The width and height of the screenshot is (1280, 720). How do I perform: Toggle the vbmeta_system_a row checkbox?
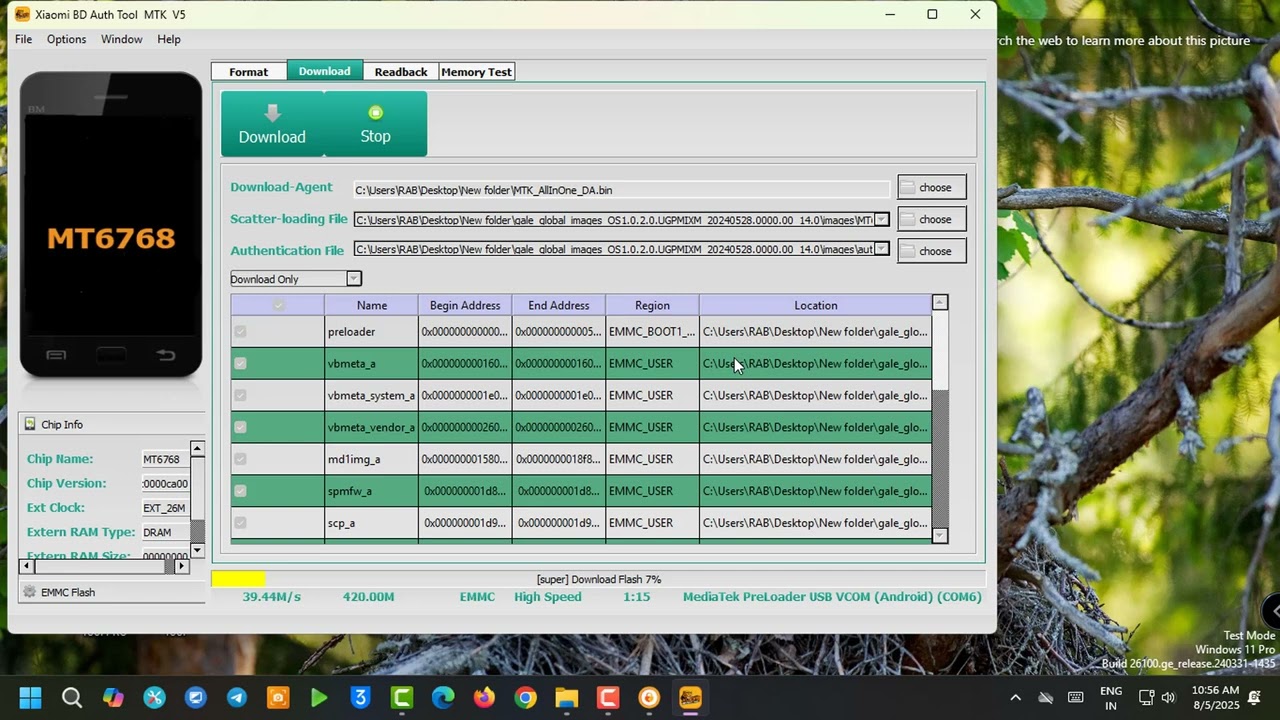pos(240,395)
